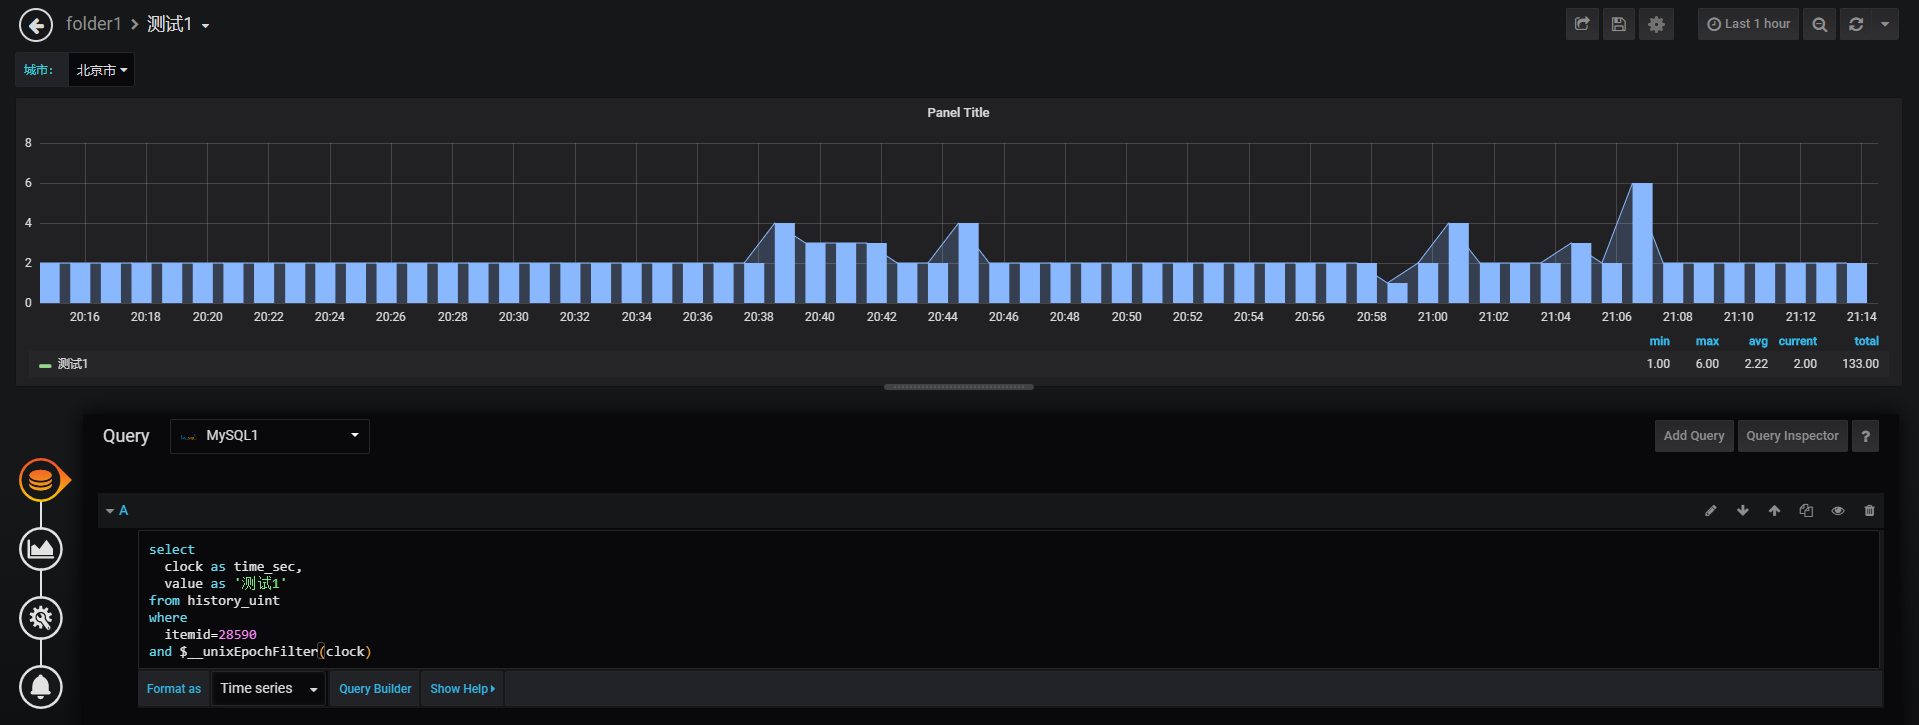The height and width of the screenshot is (725, 1919).
Task: Sort legend by total column
Action: pyautogui.click(x=1866, y=341)
